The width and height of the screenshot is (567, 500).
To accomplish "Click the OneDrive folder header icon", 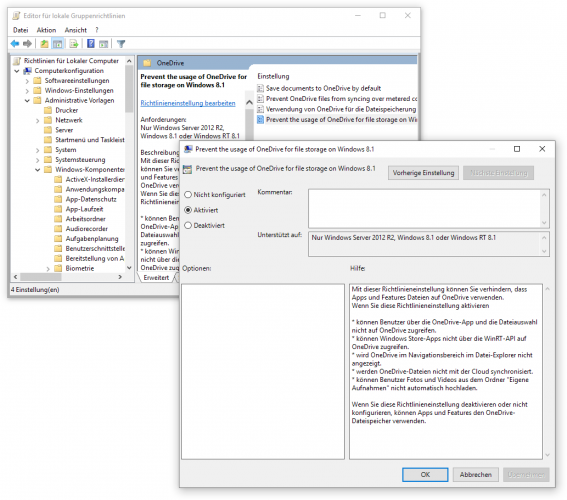I will click(147, 63).
